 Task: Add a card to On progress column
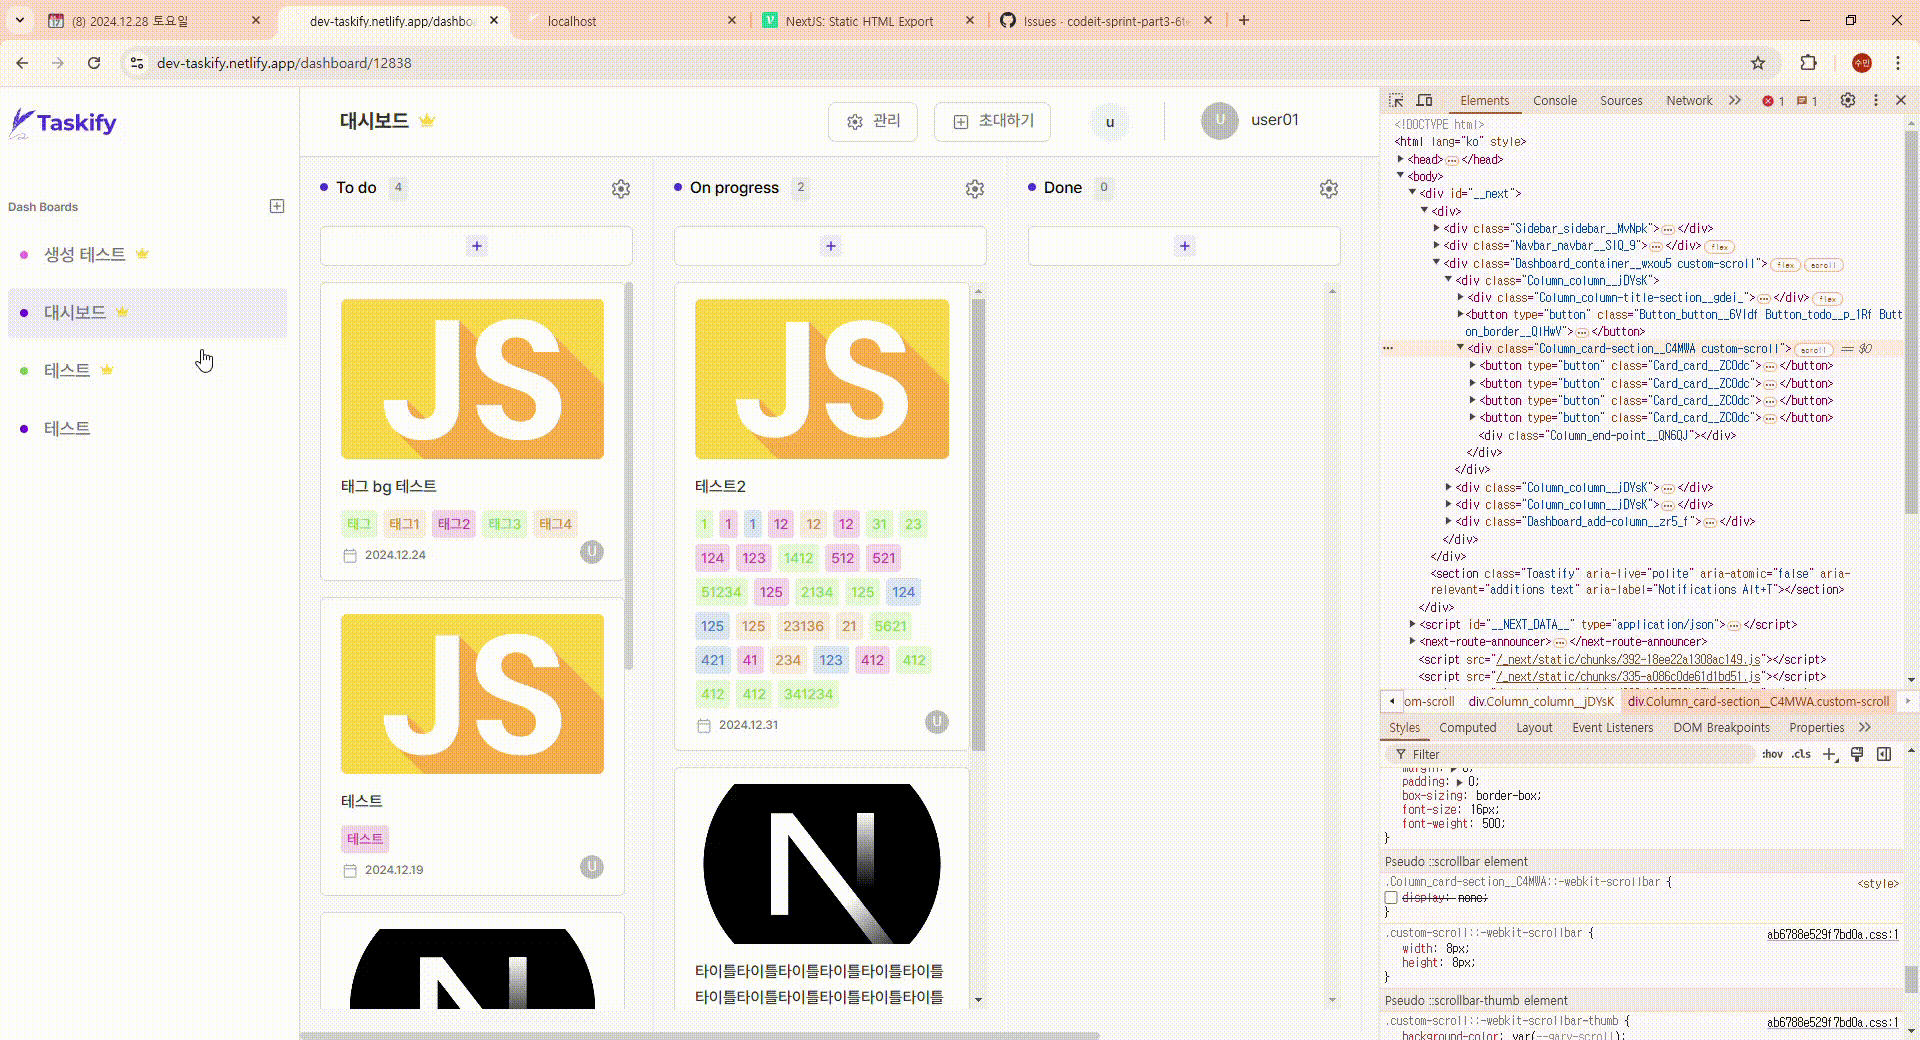click(830, 246)
